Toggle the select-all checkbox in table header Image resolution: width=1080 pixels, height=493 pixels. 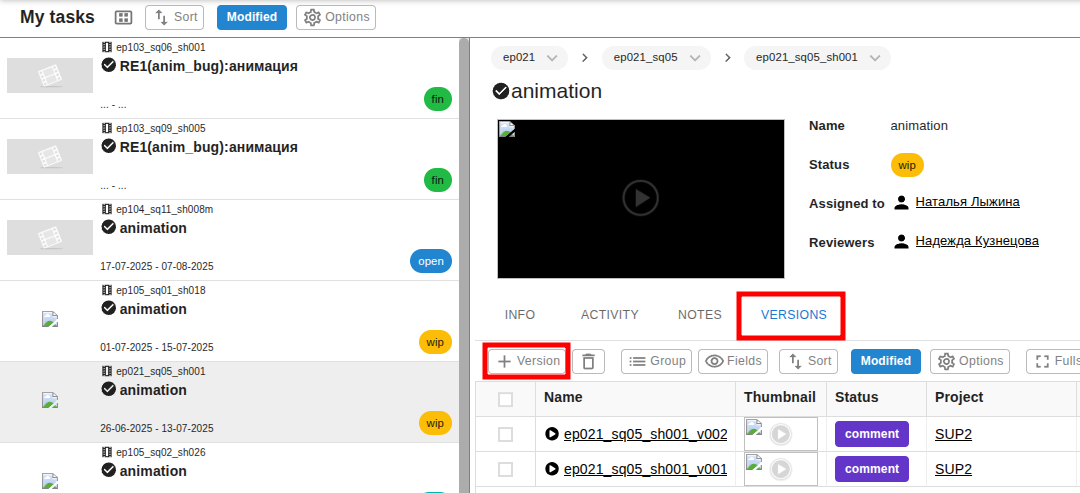[x=506, y=399]
